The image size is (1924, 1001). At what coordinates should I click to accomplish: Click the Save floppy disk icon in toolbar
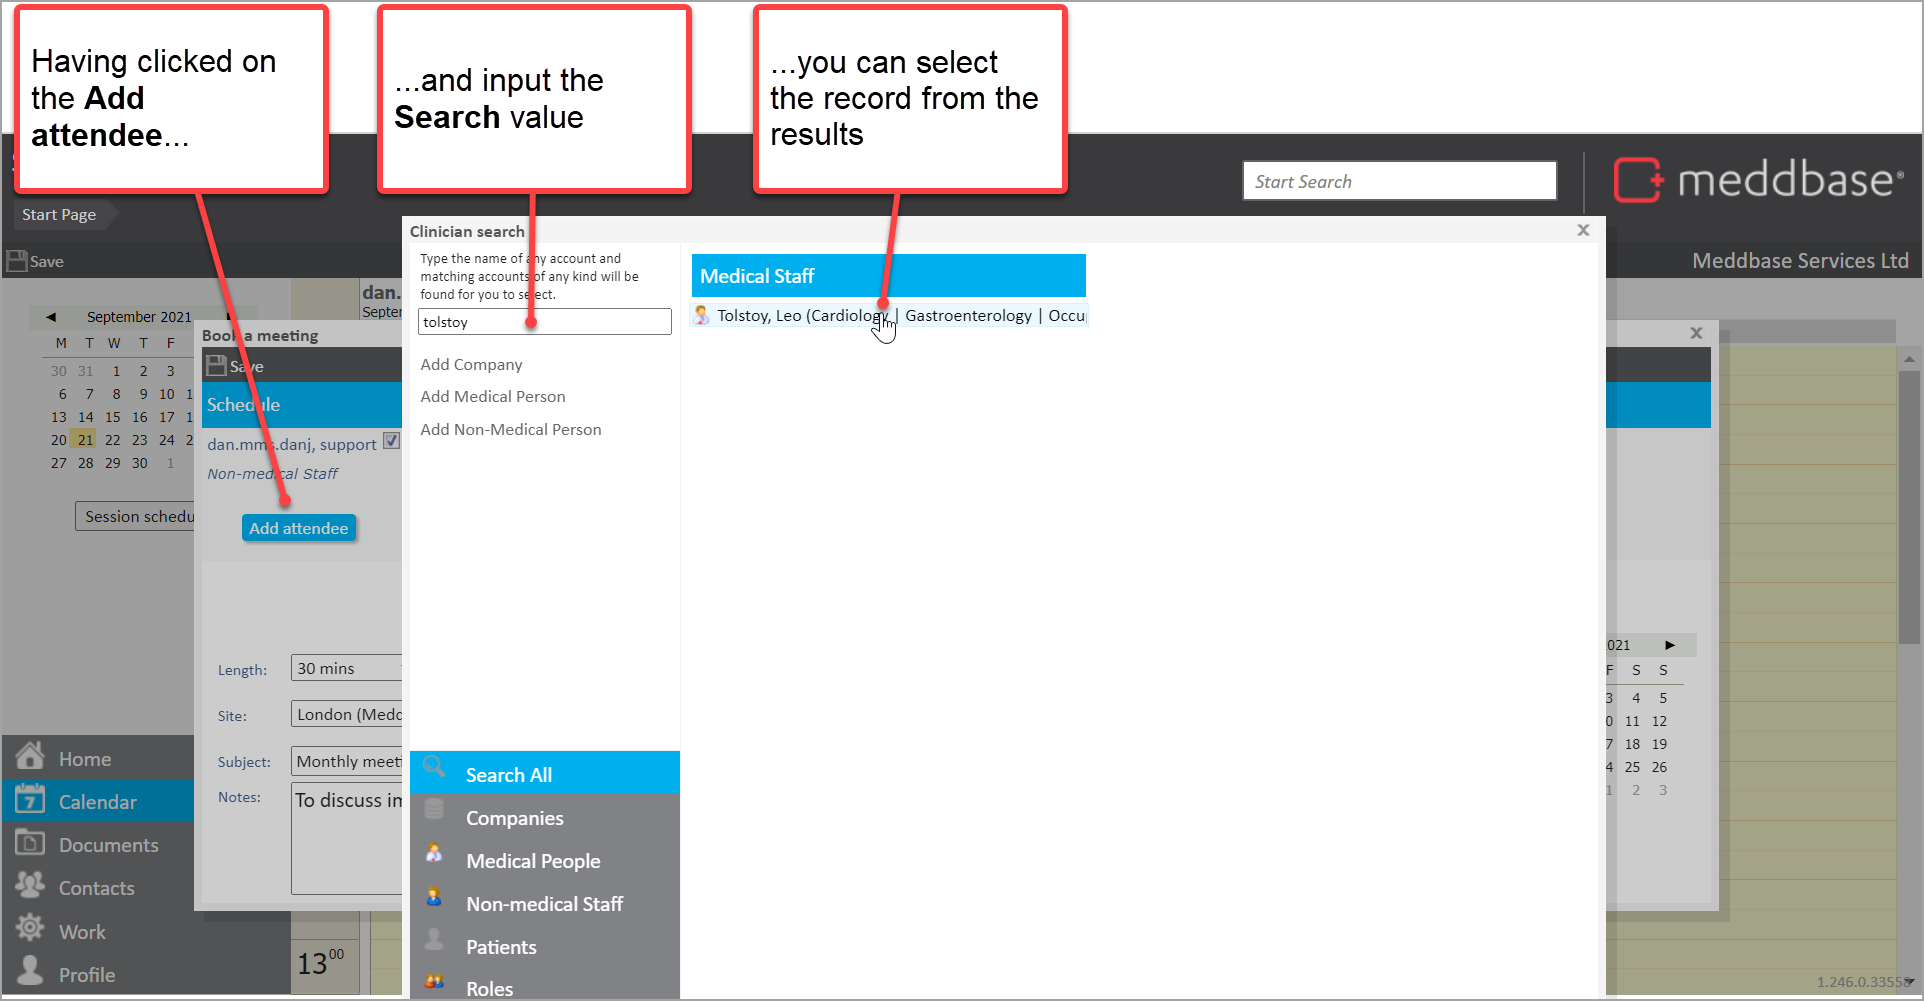tap(17, 261)
